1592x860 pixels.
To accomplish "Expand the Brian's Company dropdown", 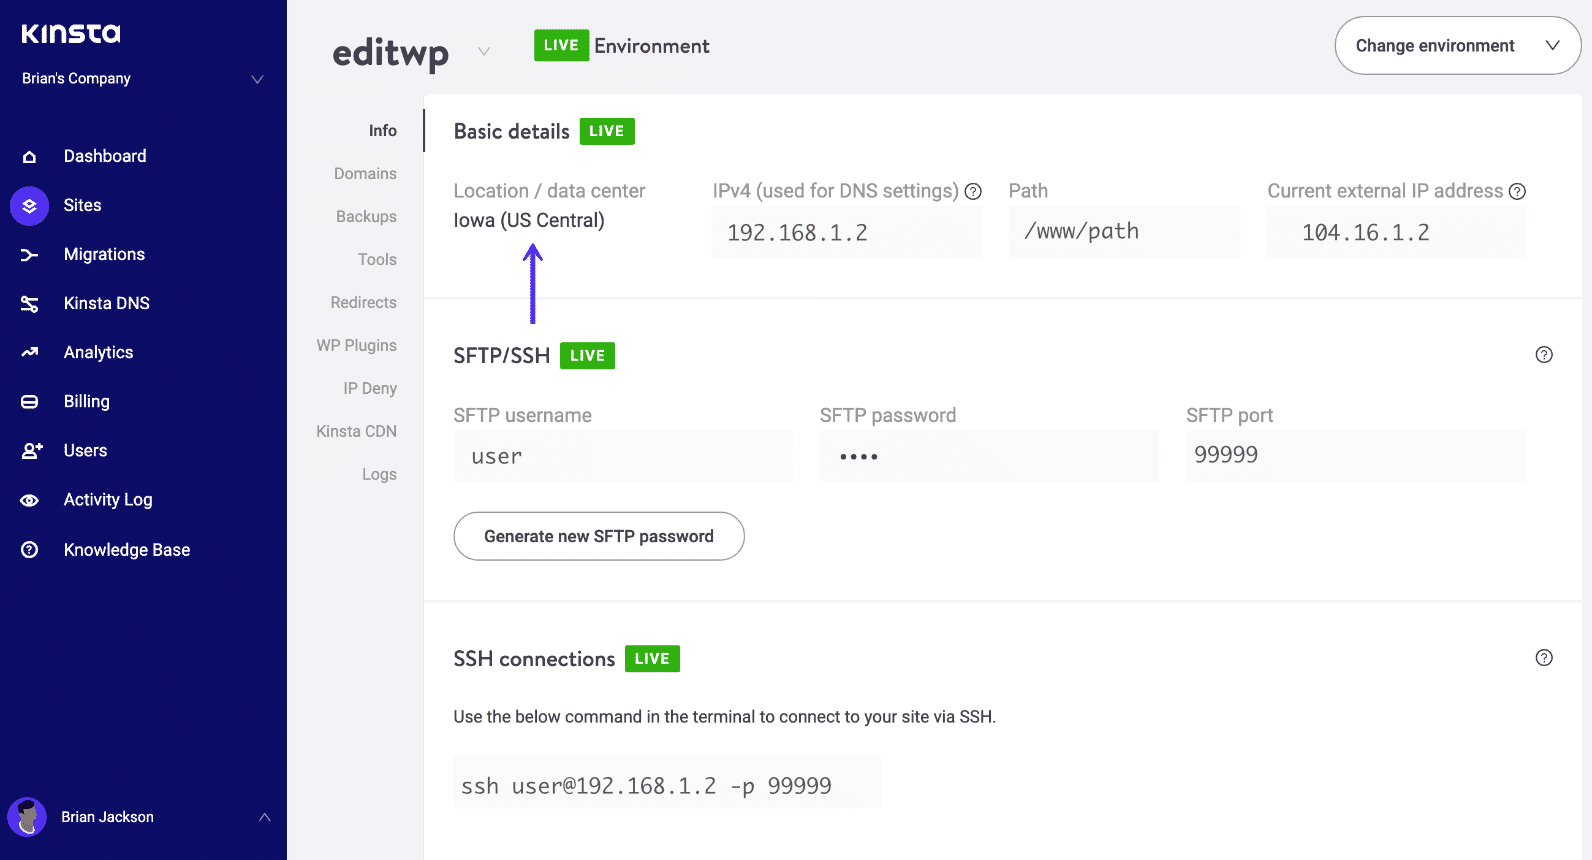I will [x=257, y=79].
